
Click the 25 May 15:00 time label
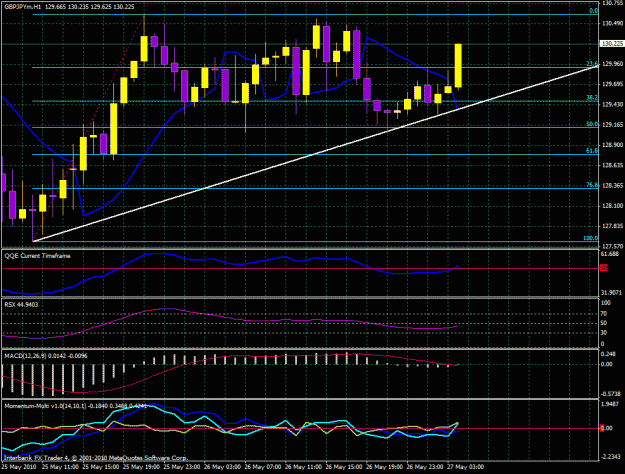click(101, 467)
